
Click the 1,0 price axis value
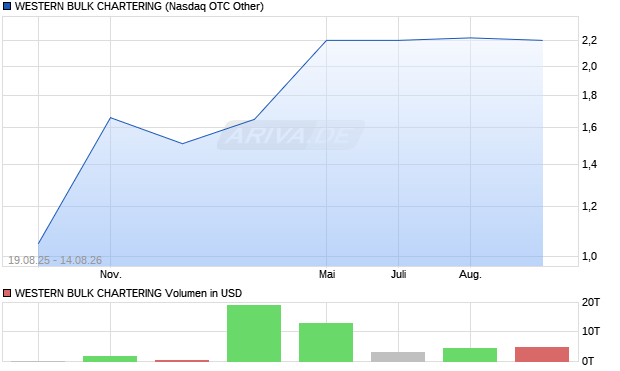tap(589, 256)
